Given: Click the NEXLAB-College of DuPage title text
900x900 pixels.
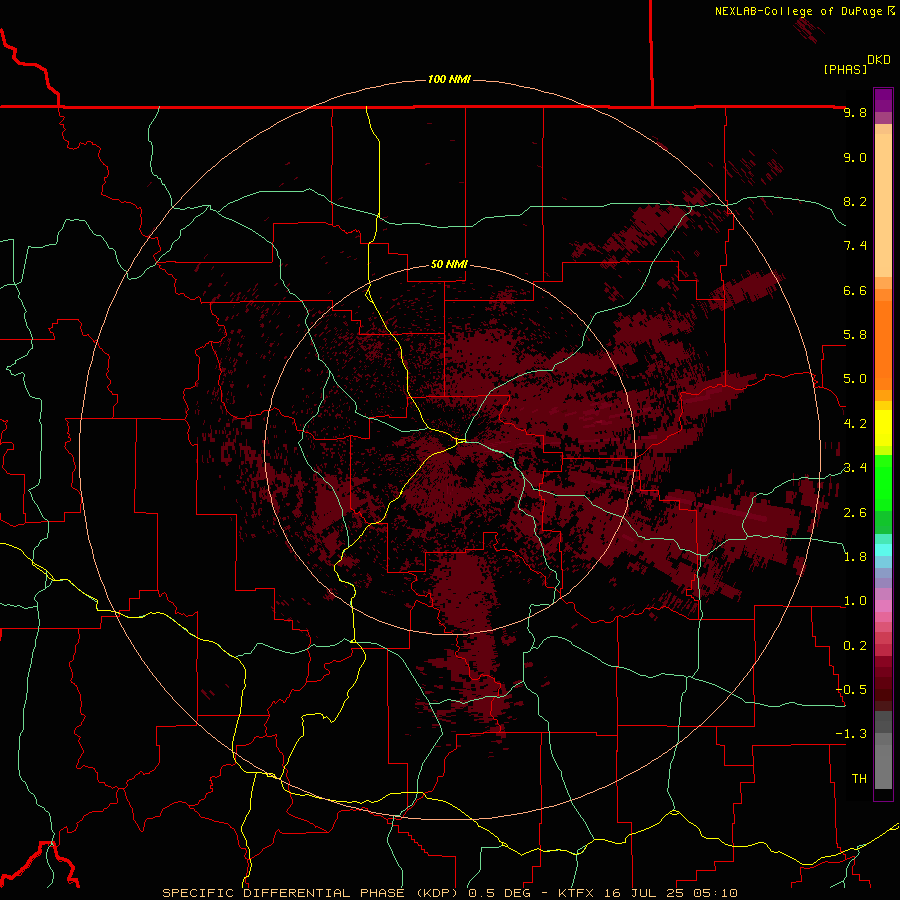Looking at the screenshot, I should point(798,11).
